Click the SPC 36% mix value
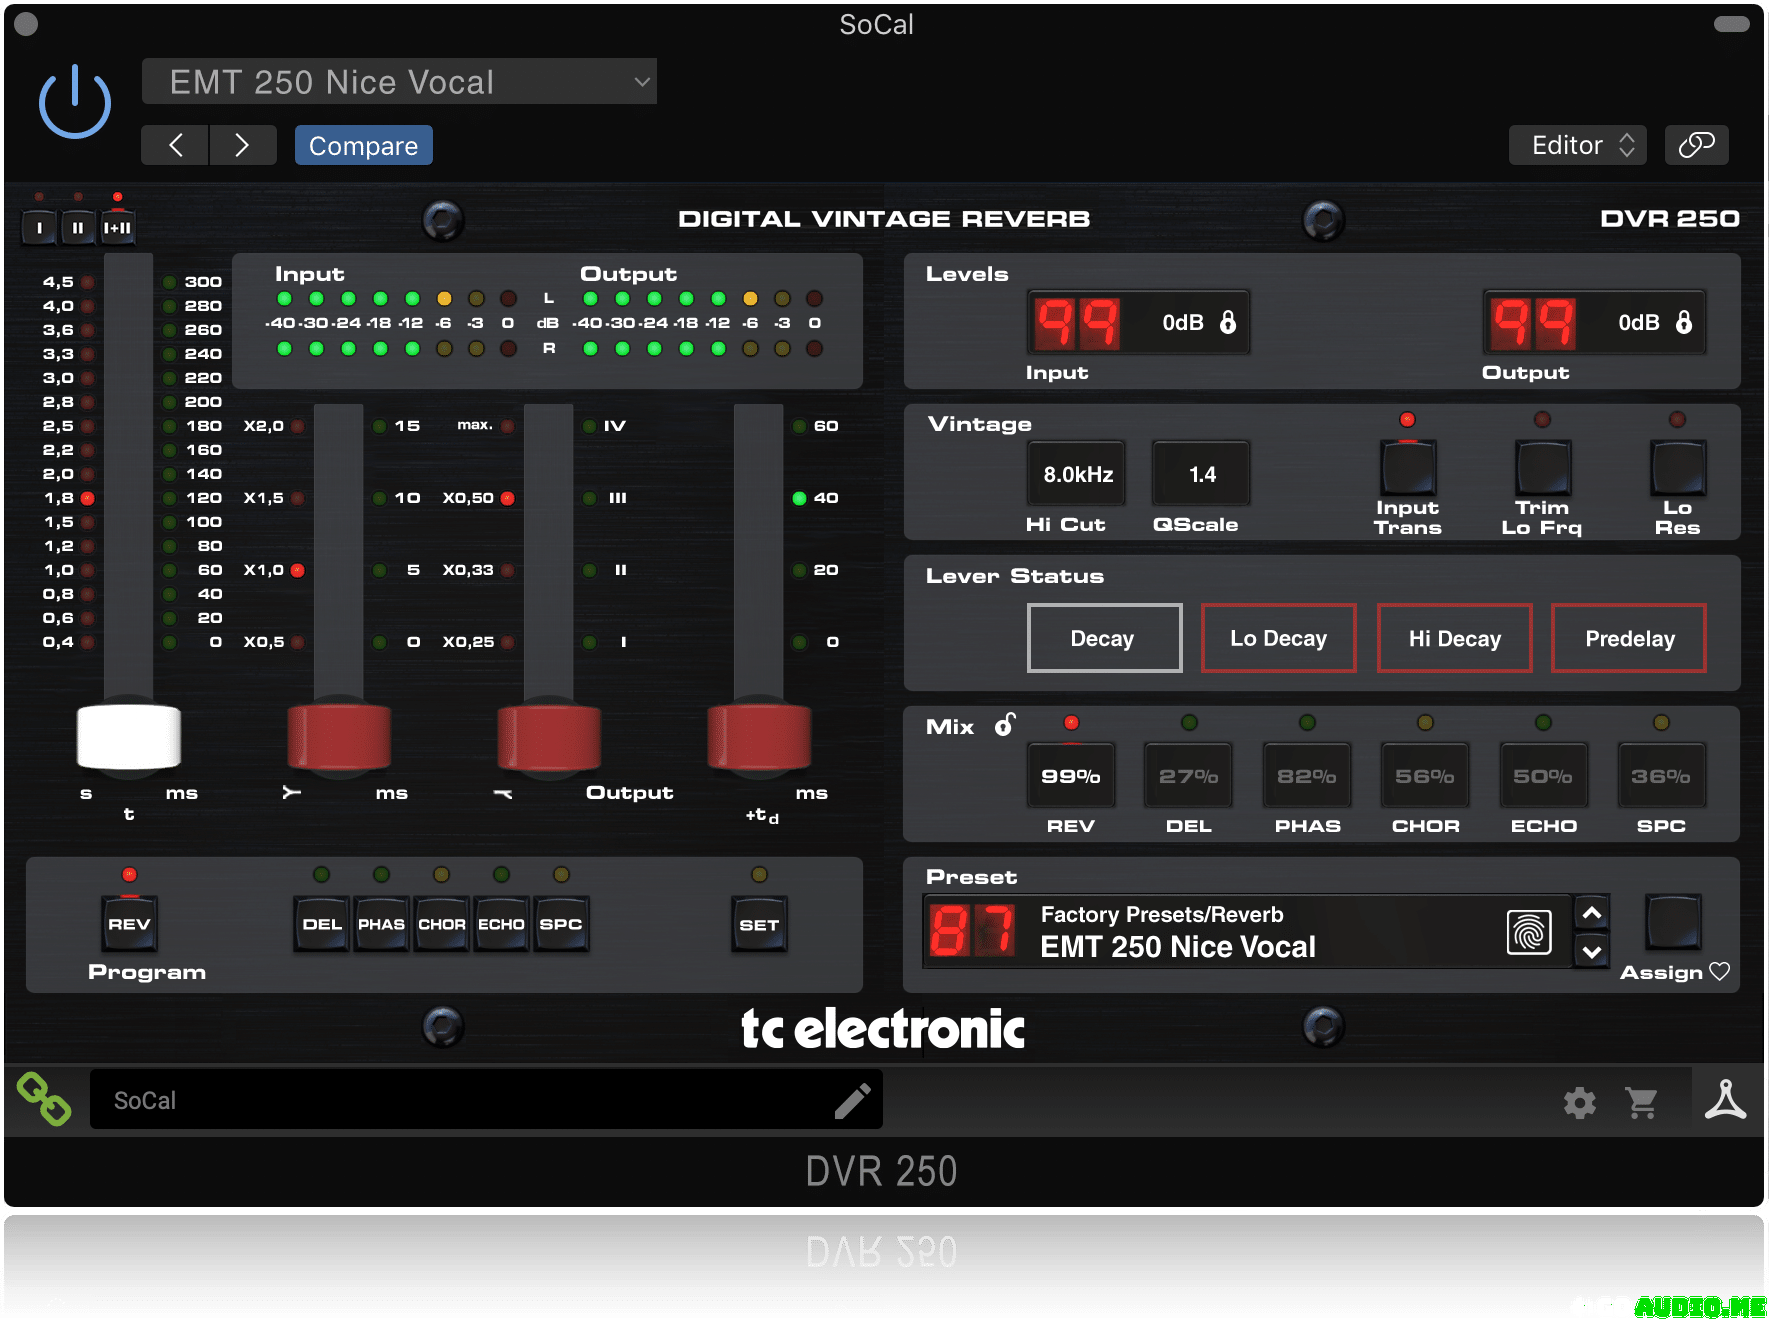This screenshot has height=1320, width=1769. pyautogui.click(x=1661, y=775)
